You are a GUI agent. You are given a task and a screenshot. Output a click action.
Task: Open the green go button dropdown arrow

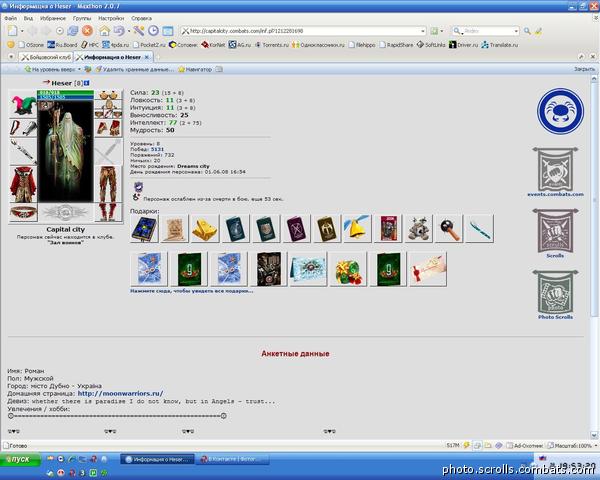click(442, 31)
